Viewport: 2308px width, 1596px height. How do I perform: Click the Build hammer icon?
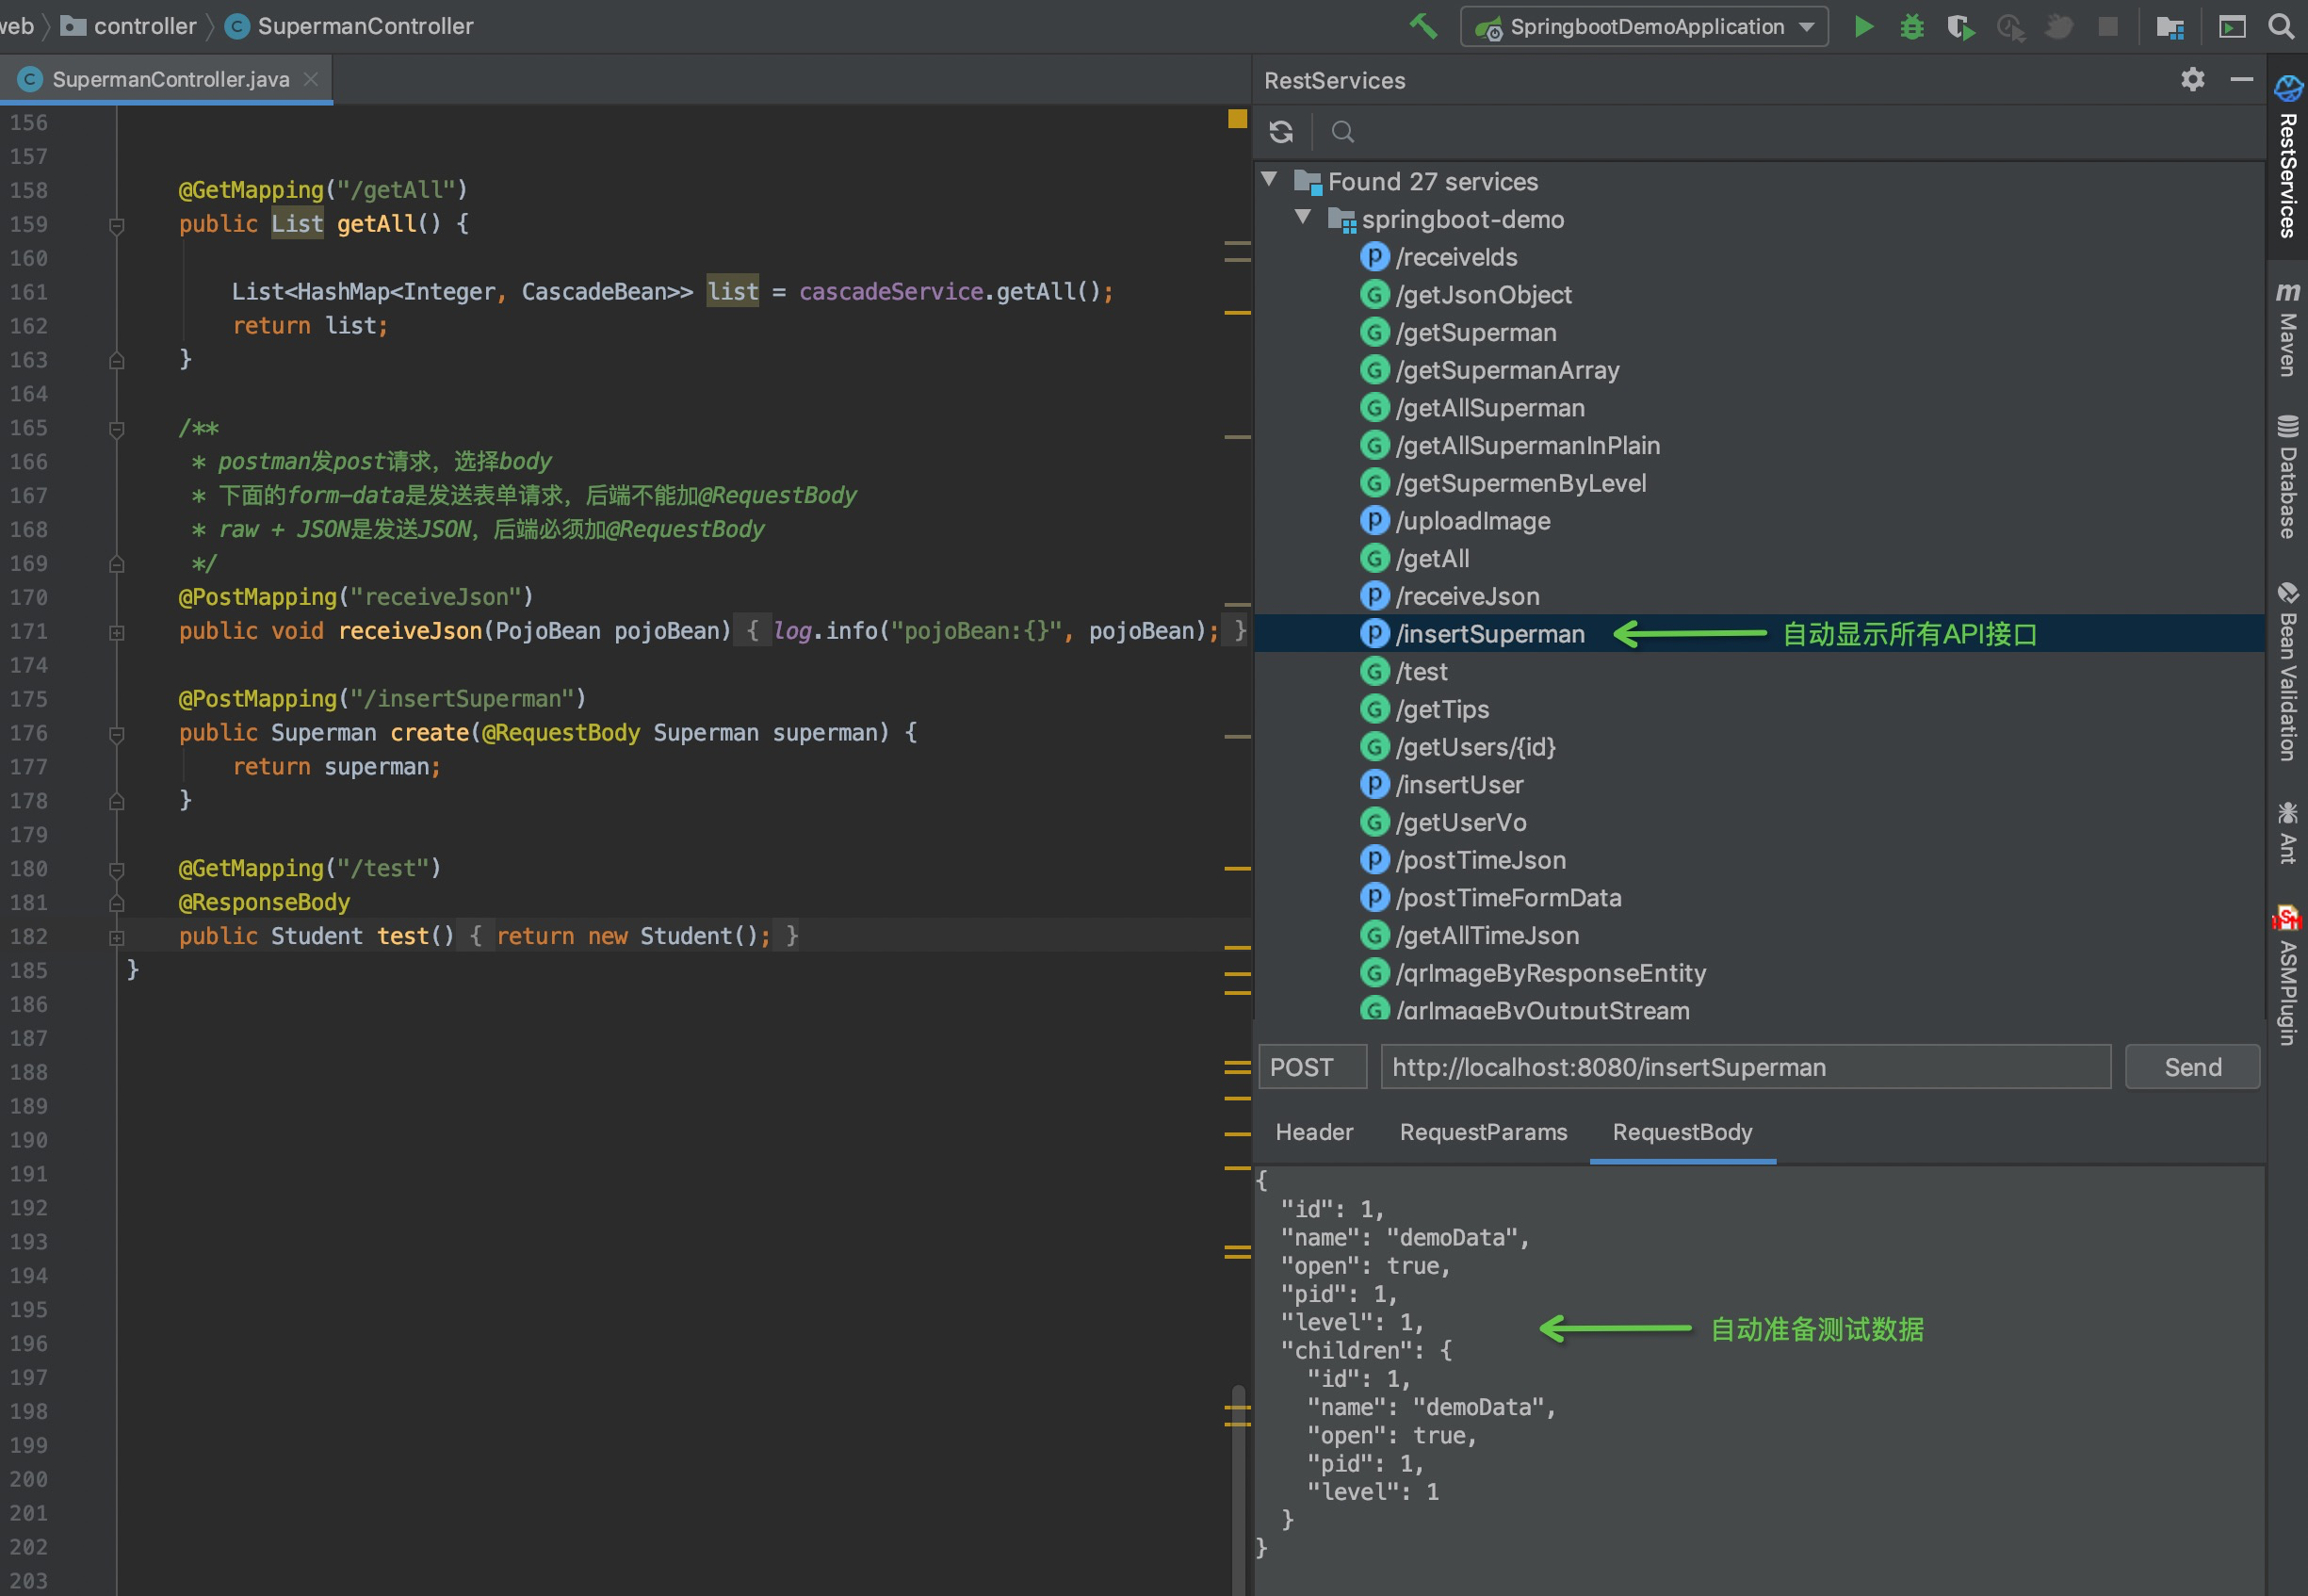point(1423,26)
